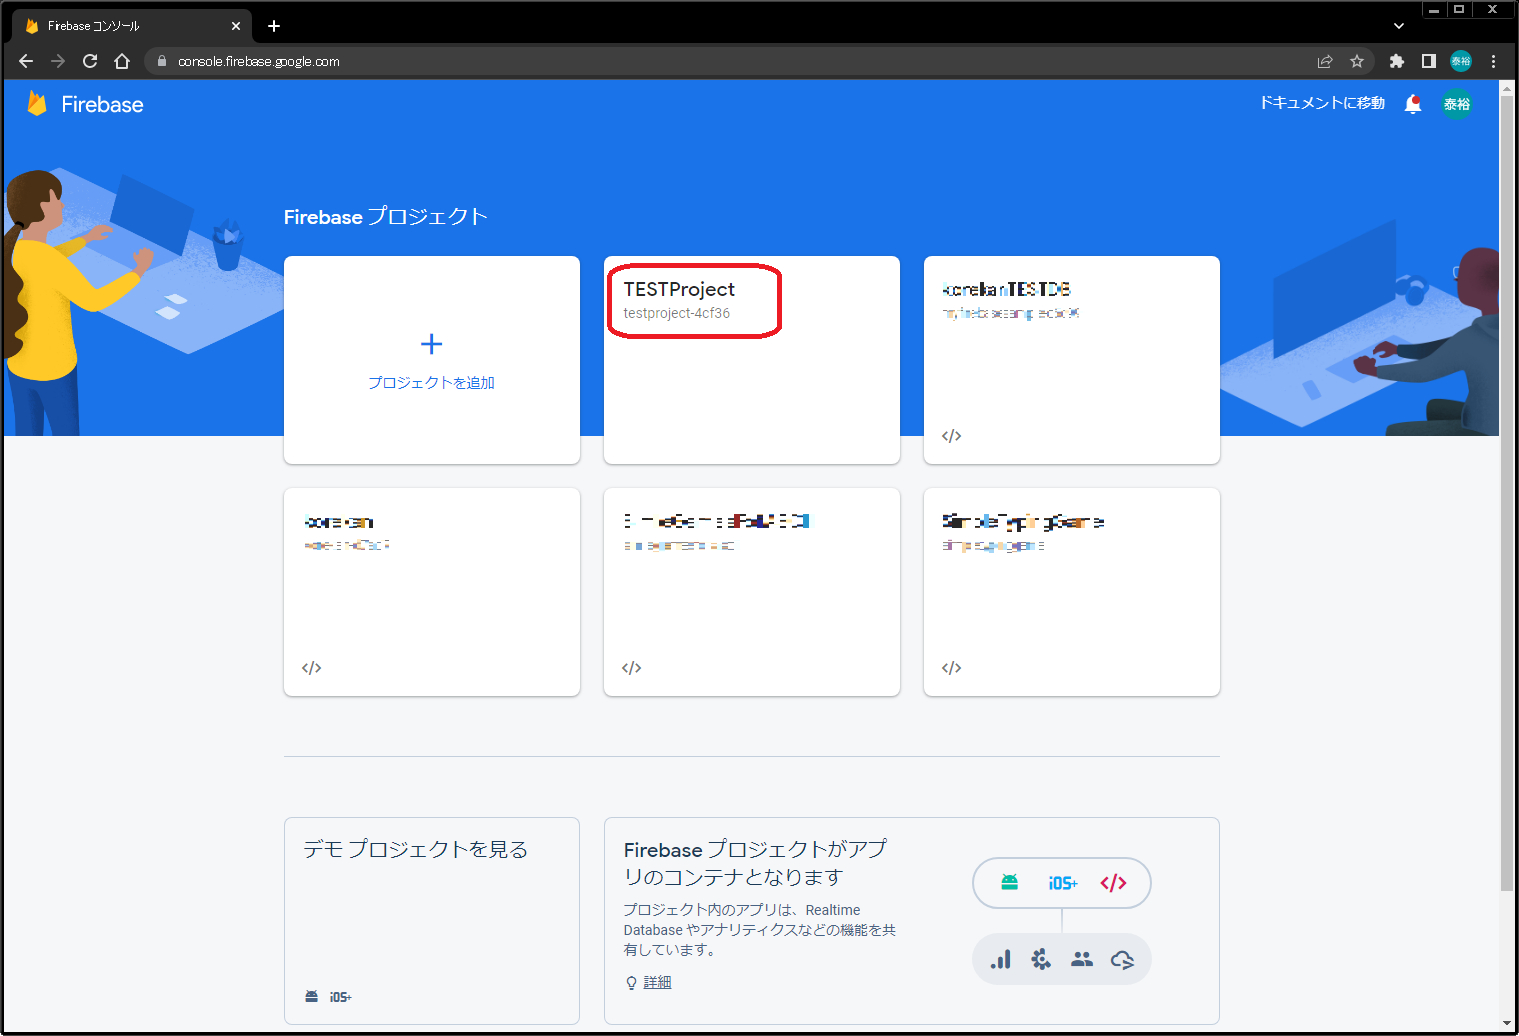
Task: Click the iOS+ icon in demo project card
Action: [x=341, y=997]
